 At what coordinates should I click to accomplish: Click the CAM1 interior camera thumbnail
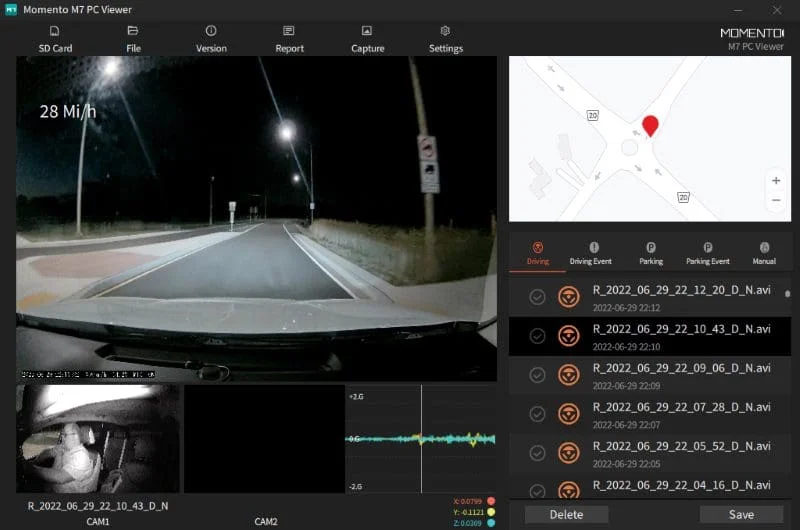97,439
